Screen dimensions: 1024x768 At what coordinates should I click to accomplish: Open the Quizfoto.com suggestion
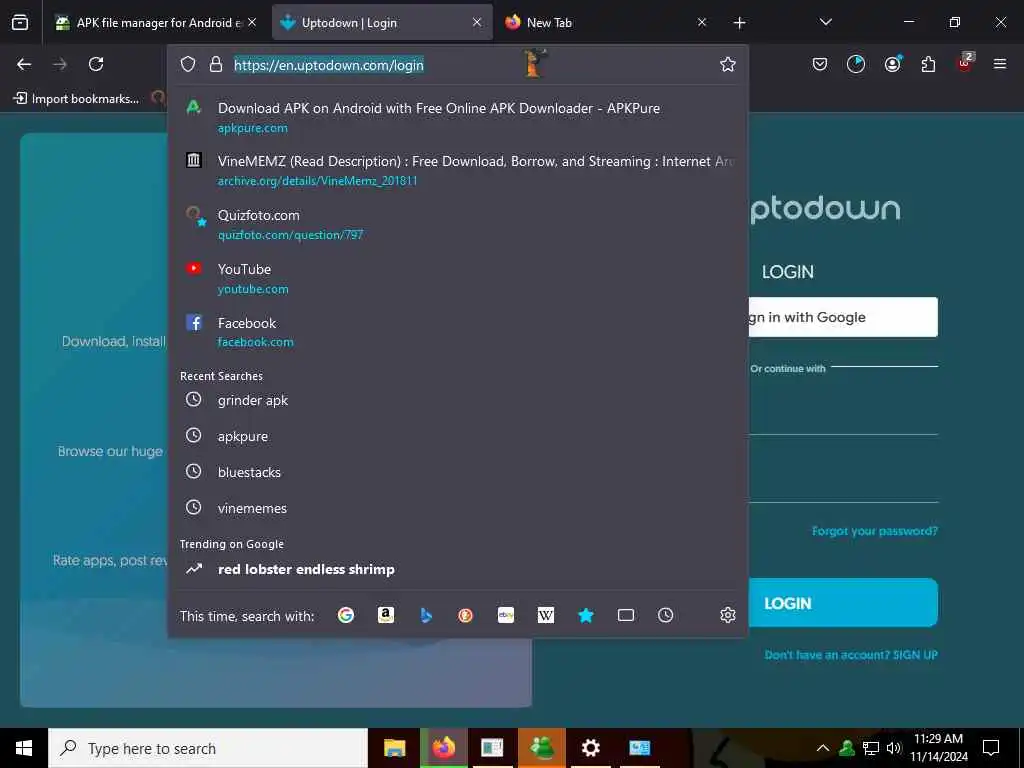(458, 225)
